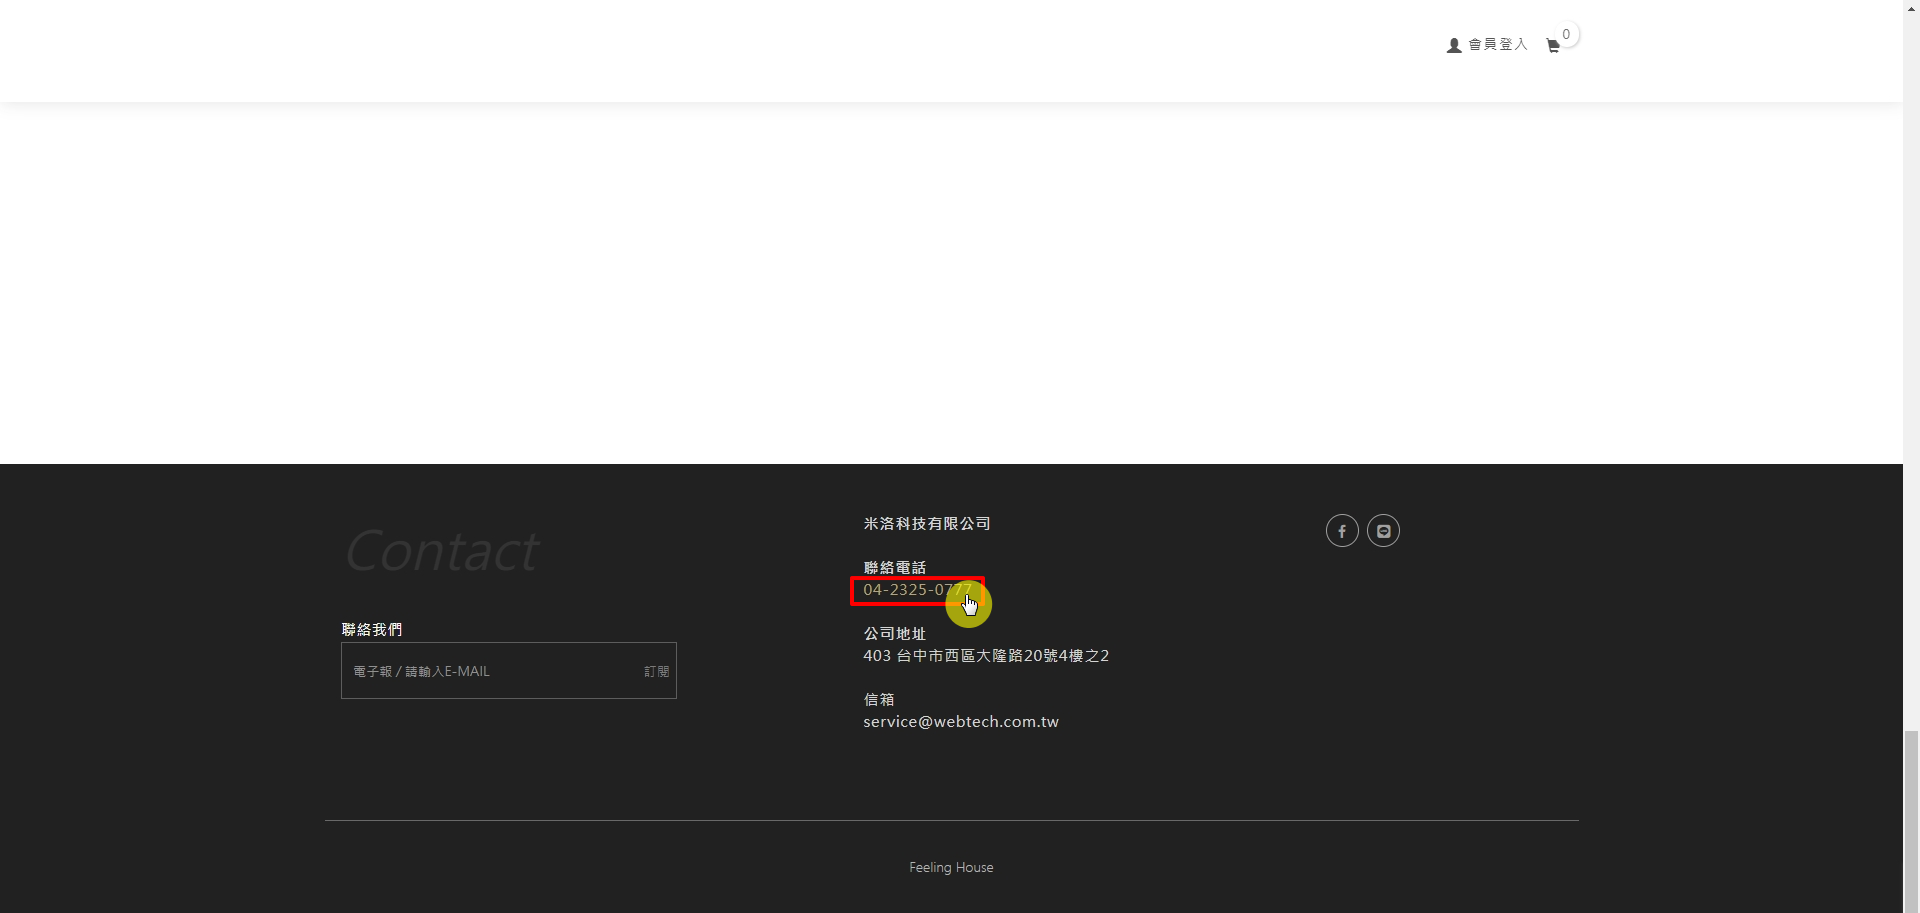Open the LINE social icon

1383,531
